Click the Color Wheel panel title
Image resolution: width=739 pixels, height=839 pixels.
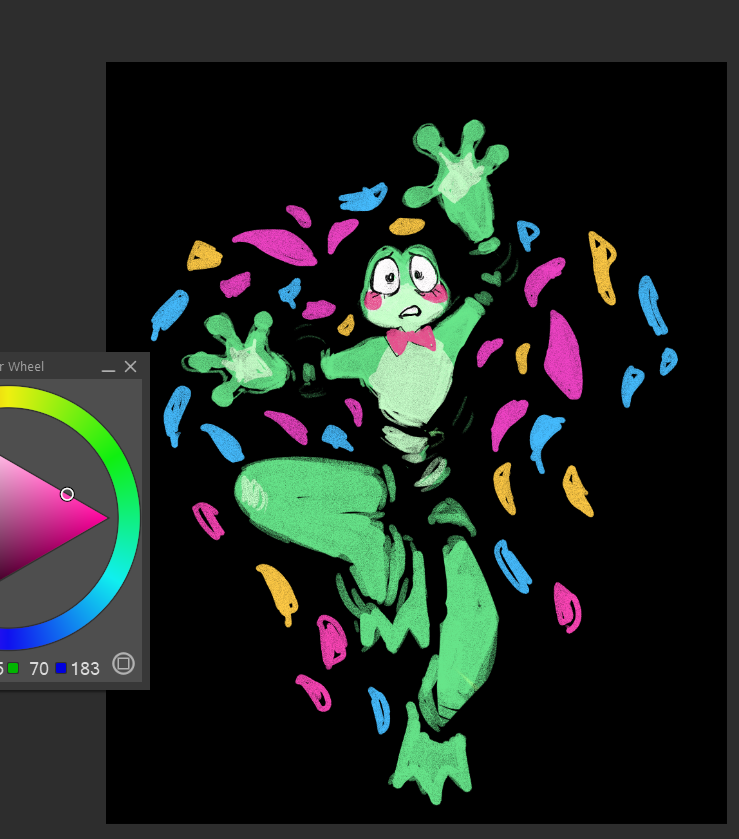click(22, 367)
